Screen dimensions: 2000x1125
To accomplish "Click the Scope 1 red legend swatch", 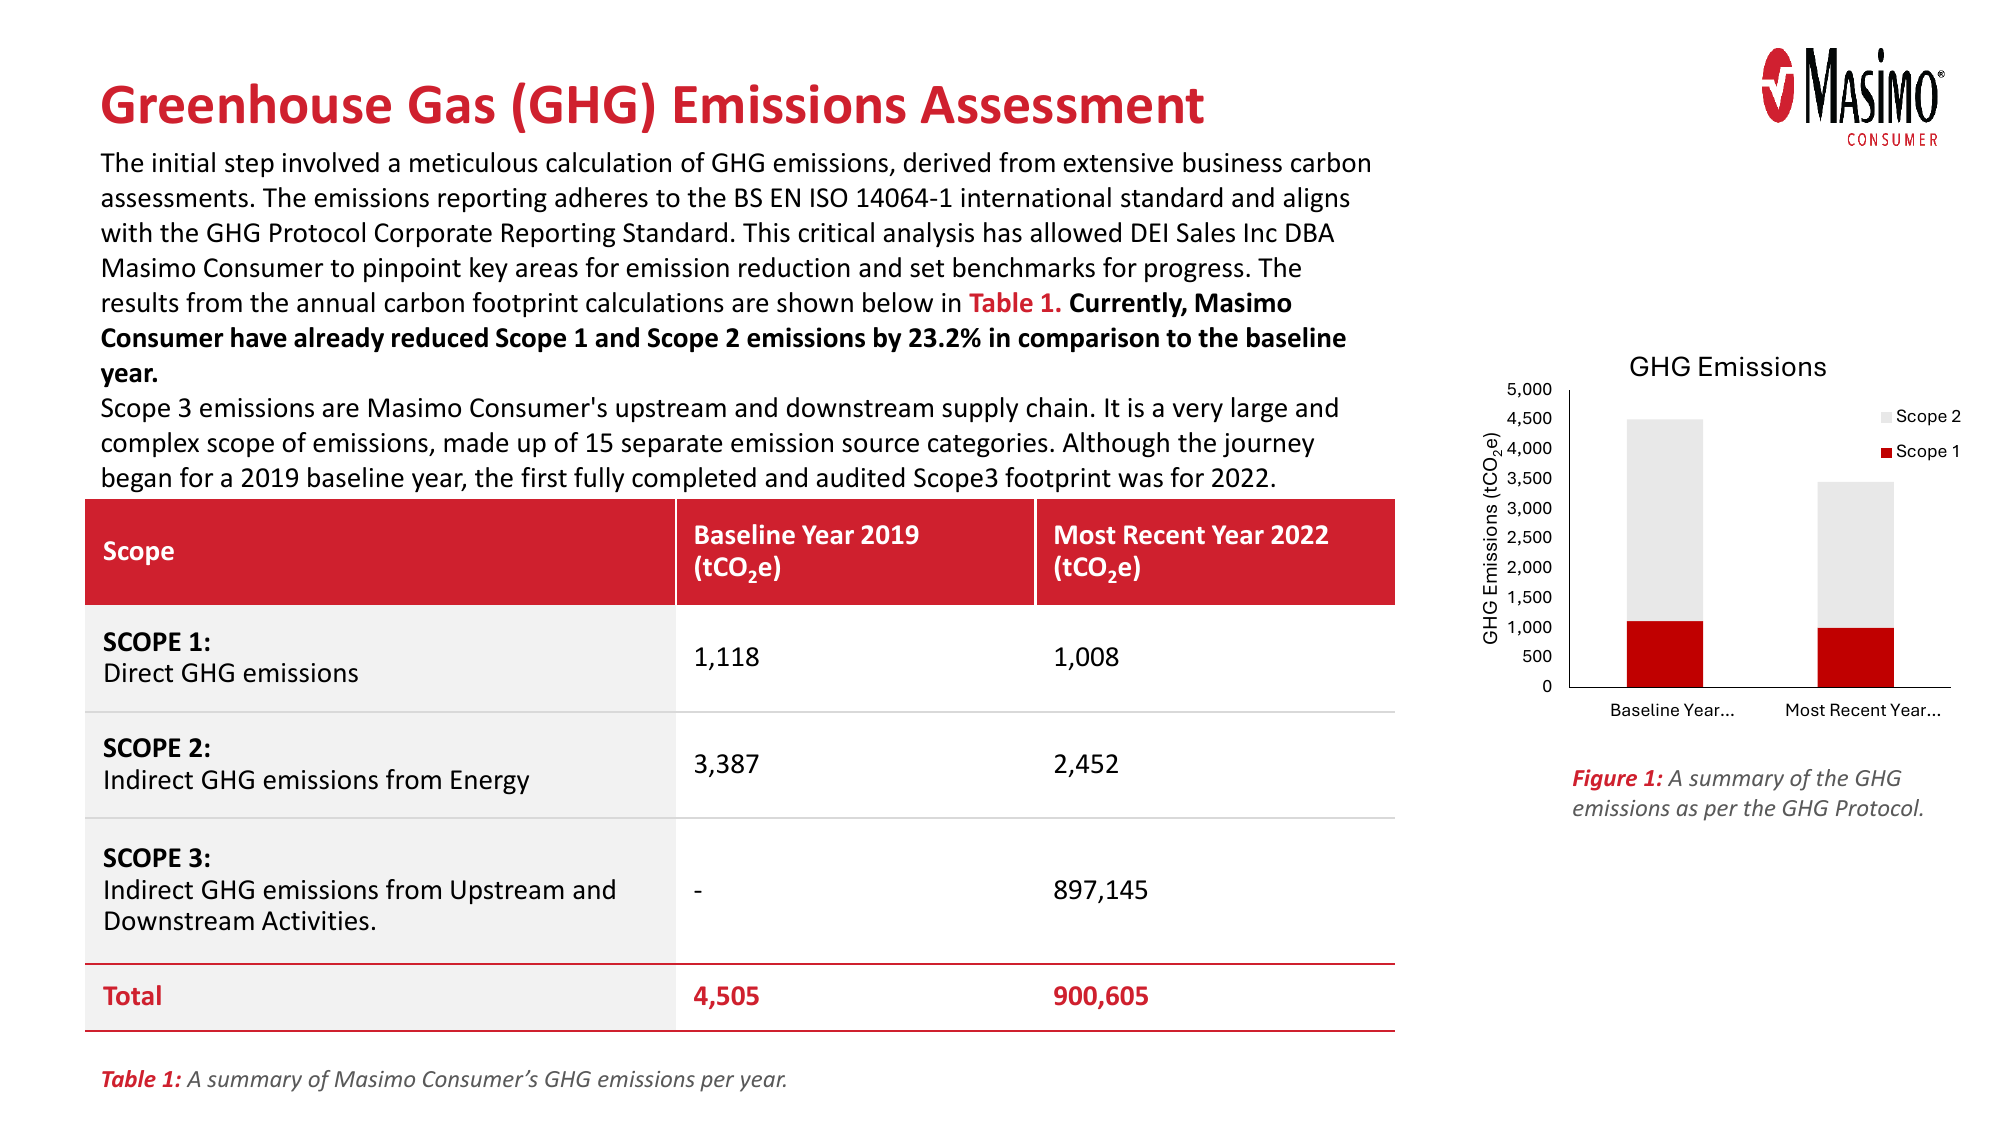I will pyautogui.click(x=1886, y=452).
